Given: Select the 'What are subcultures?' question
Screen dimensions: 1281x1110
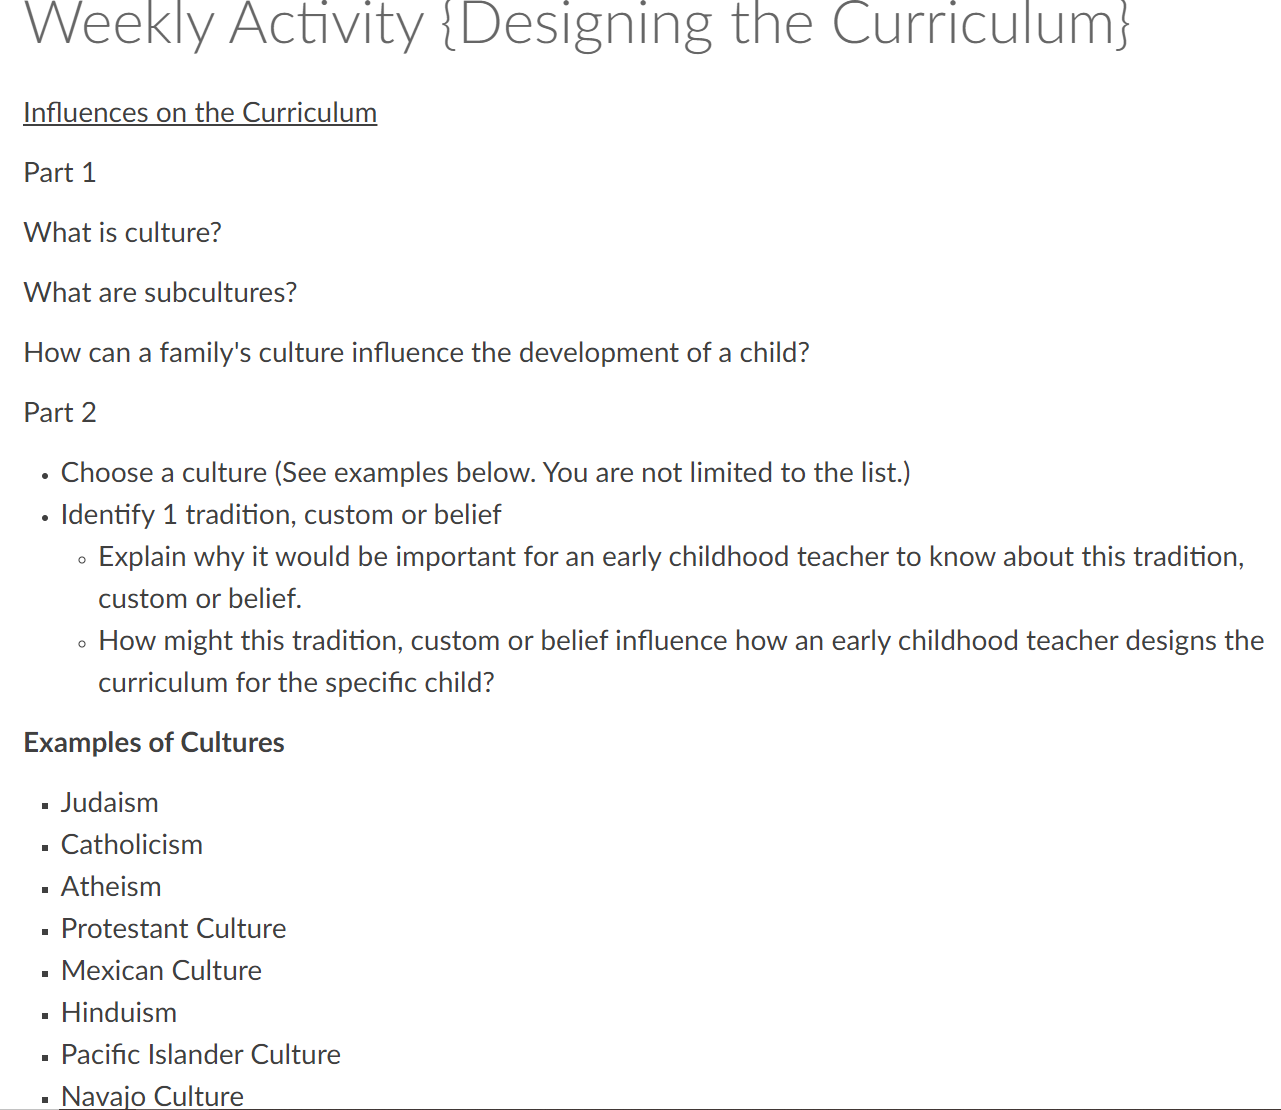Looking at the screenshot, I should (161, 292).
